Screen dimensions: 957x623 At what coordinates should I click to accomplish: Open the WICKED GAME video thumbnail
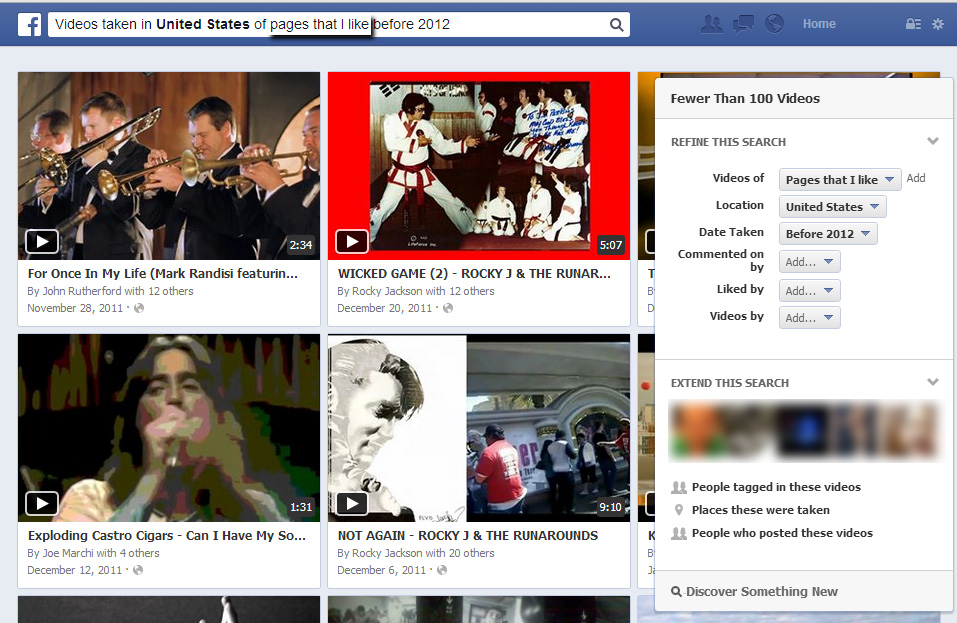pyautogui.click(x=479, y=166)
